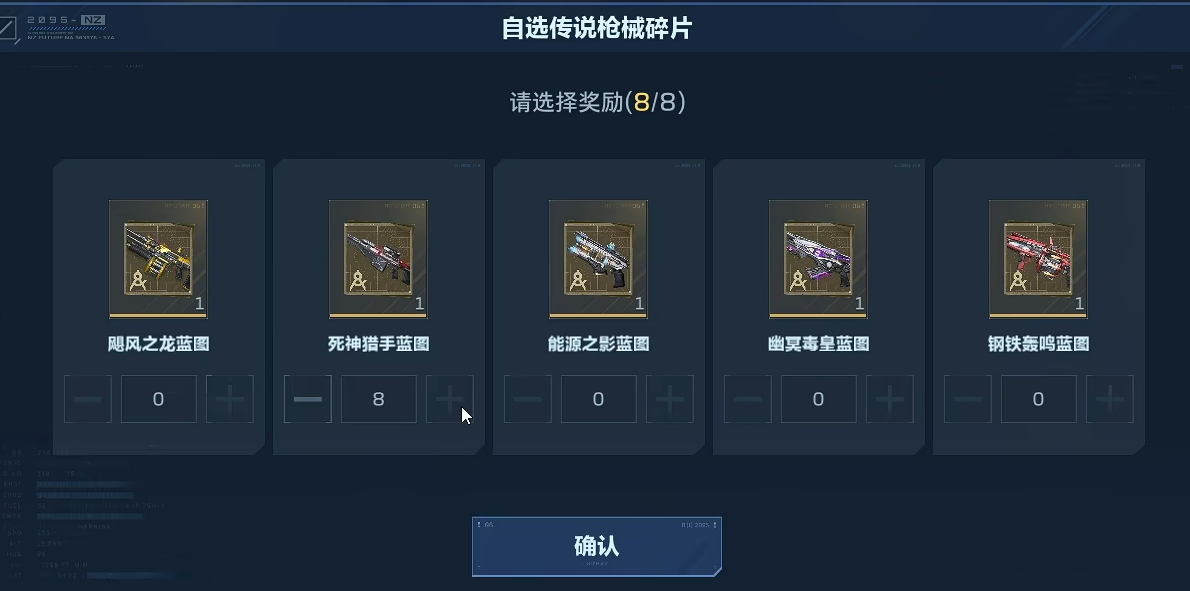Click the 钢铁轰鸣蓝图 quantity input field
The image size is (1190, 591).
point(1039,399)
